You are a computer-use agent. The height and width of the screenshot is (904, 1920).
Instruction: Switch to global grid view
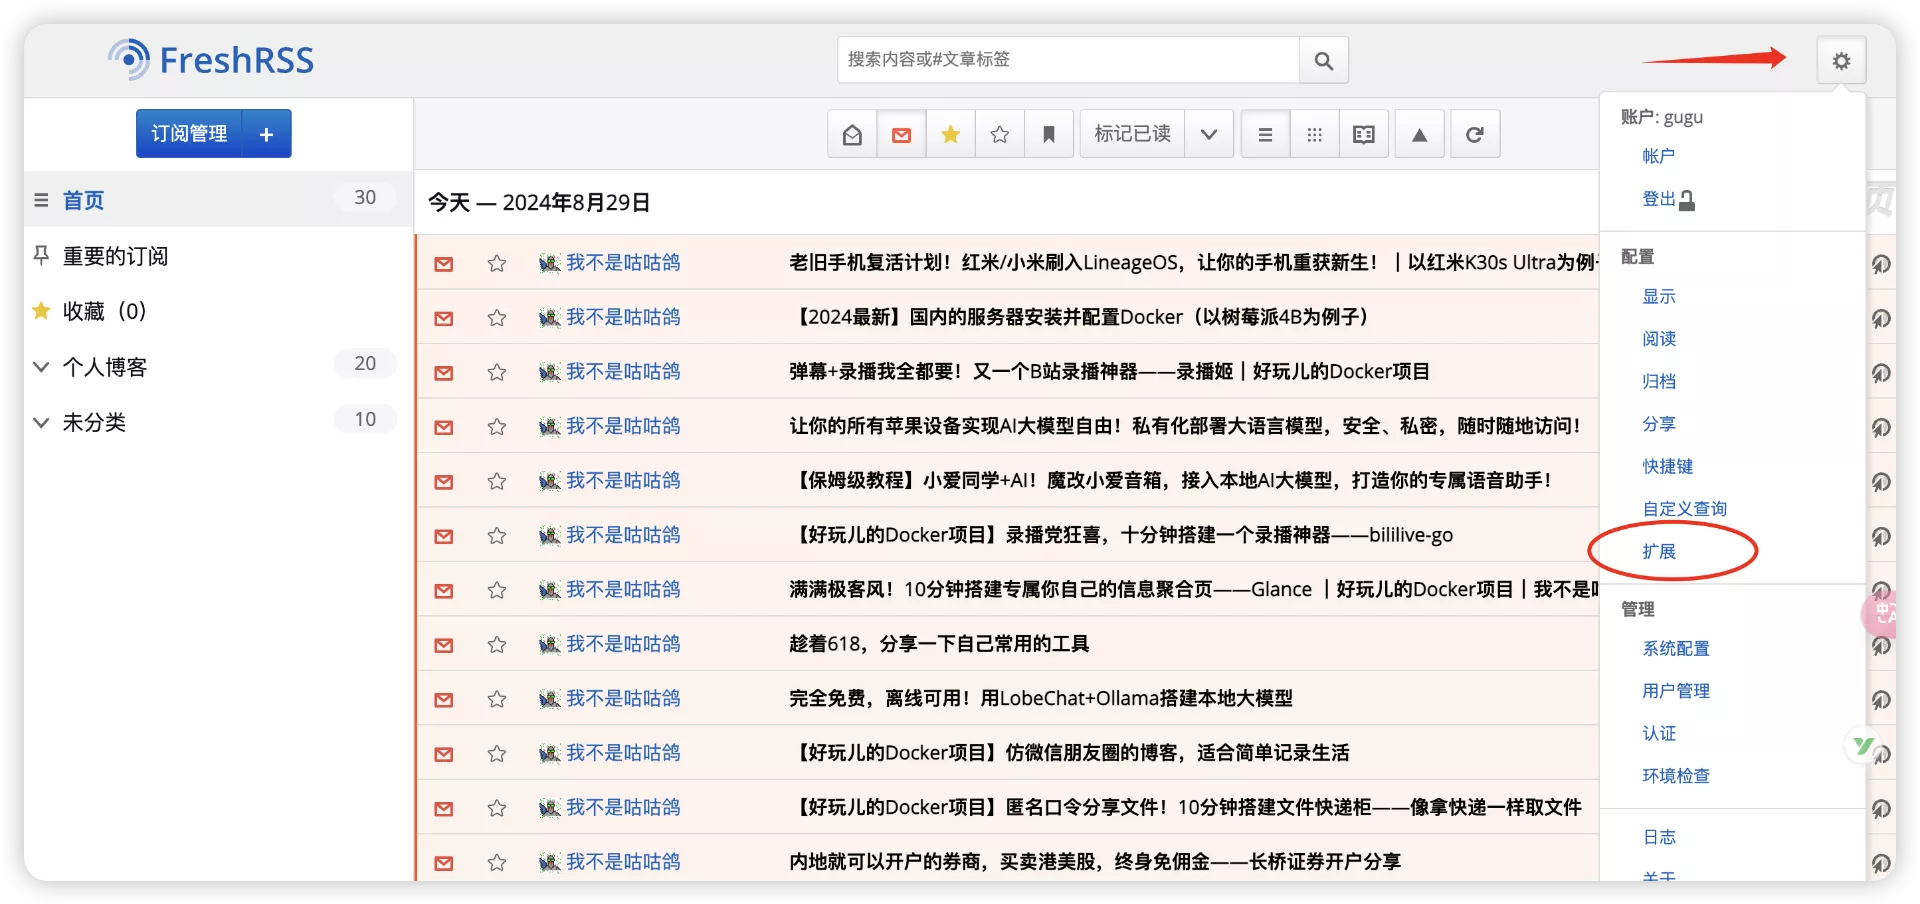(x=1314, y=134)
